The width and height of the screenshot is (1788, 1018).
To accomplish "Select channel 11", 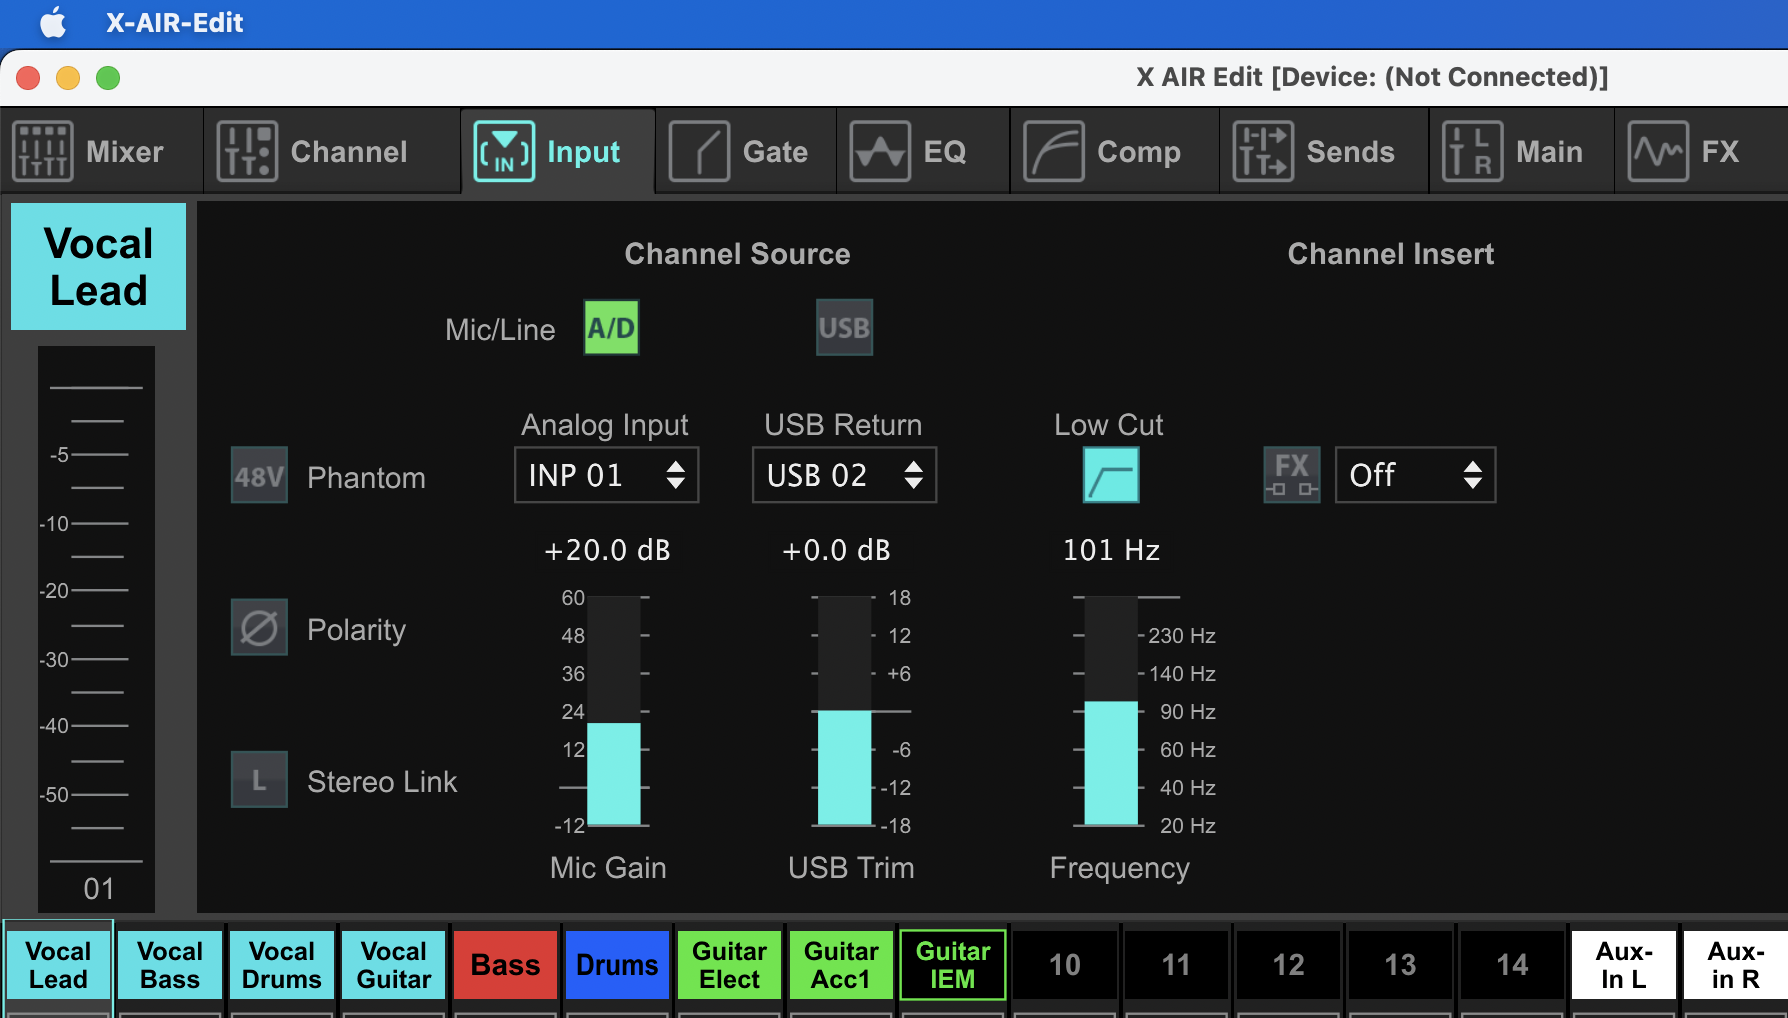I will click(x=1177, y=965).
